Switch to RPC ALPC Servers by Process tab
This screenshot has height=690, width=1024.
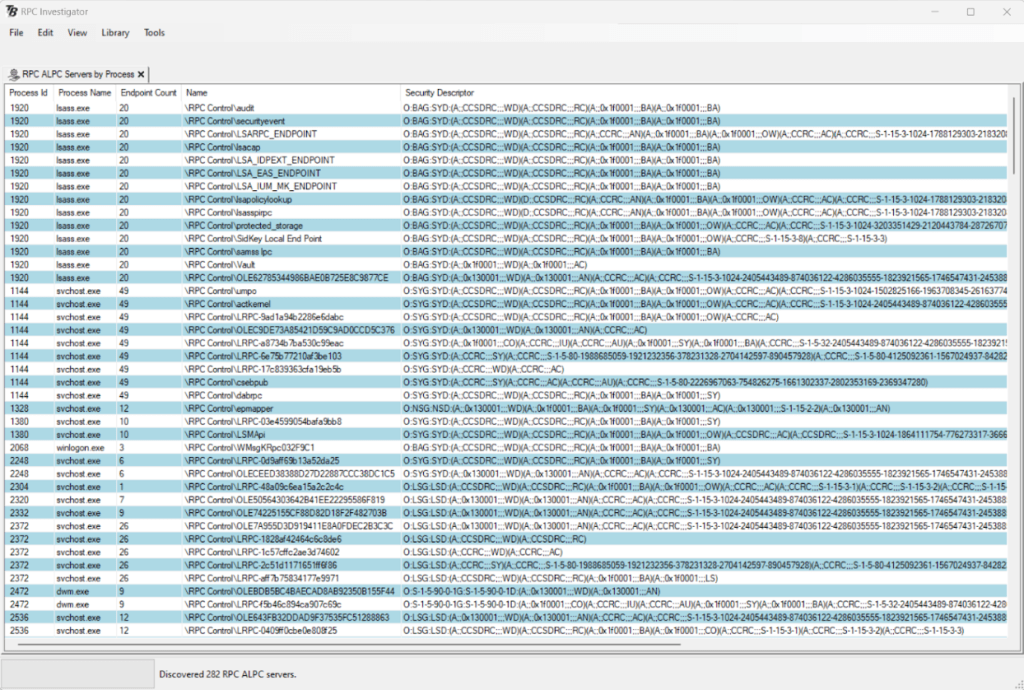(78, 74)
